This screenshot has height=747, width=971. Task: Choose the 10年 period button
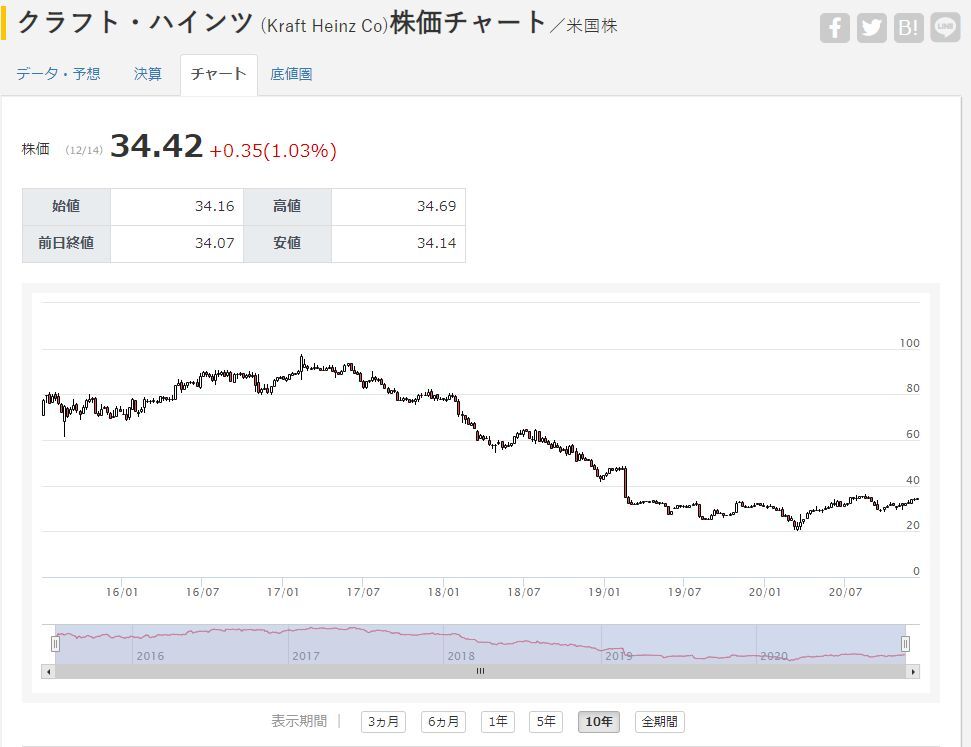(x=598, y=722)
